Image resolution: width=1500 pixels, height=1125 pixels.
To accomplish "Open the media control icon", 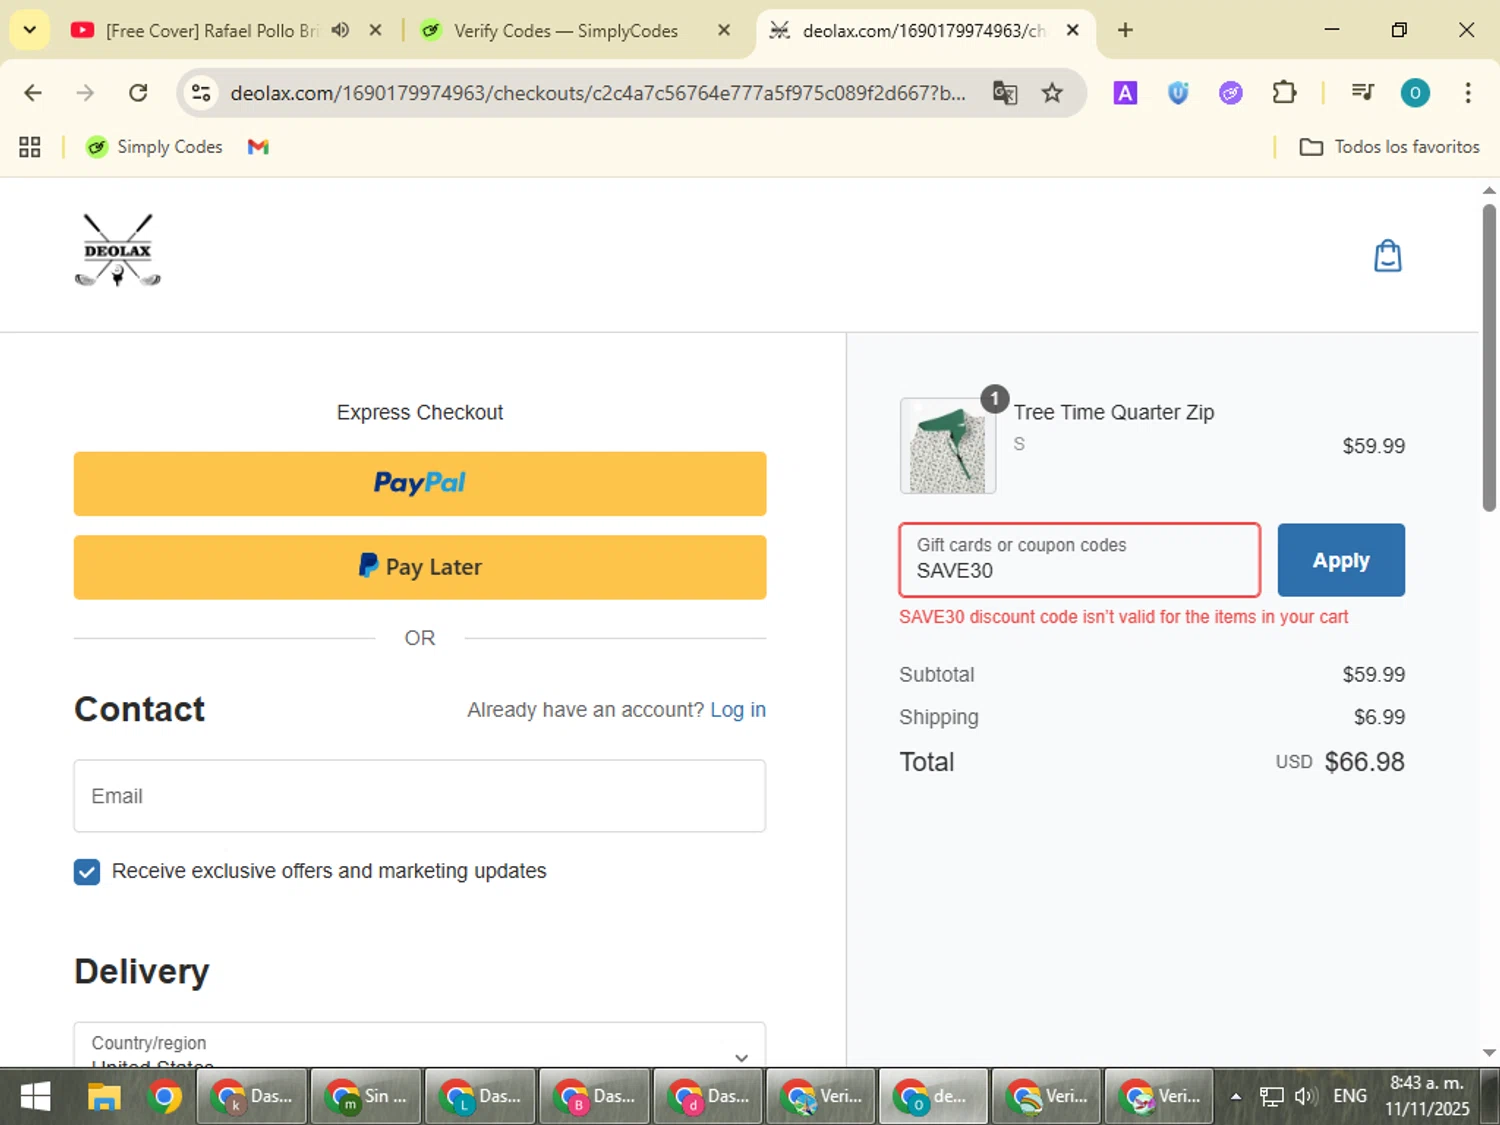I will tap(1362, 93).
